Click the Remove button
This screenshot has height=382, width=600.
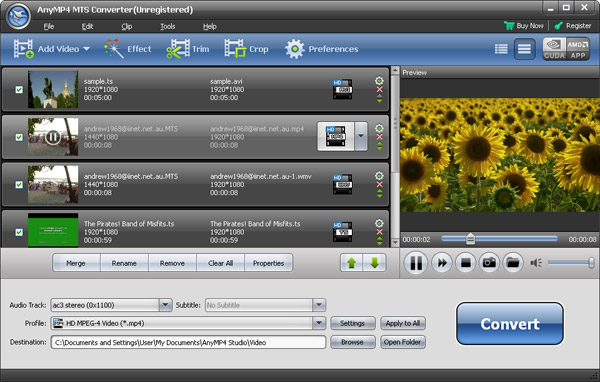pyautogui.click(x=172, y=263)
